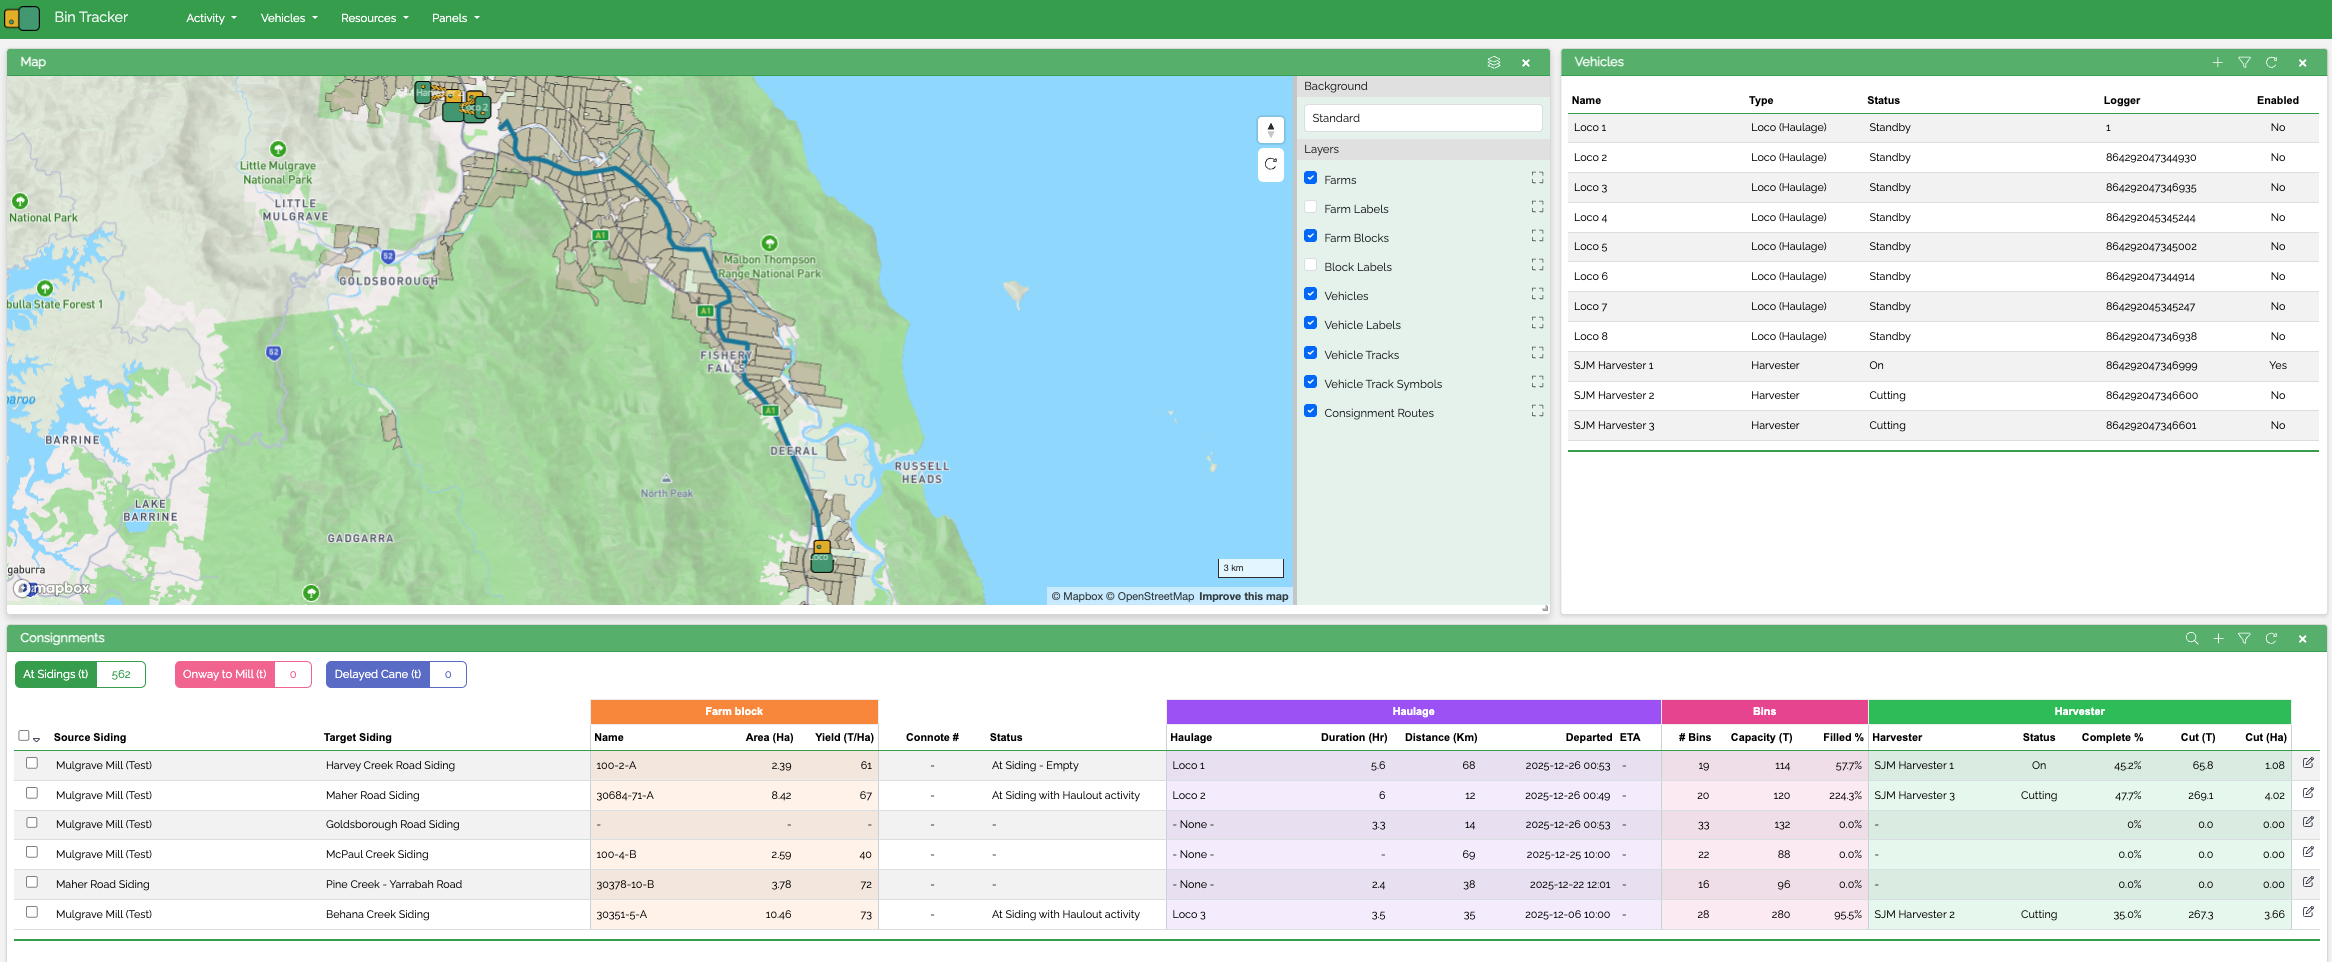
Task: Uncheck the Vehicle Tracks layer
Action: click(x=1310, y=353)
